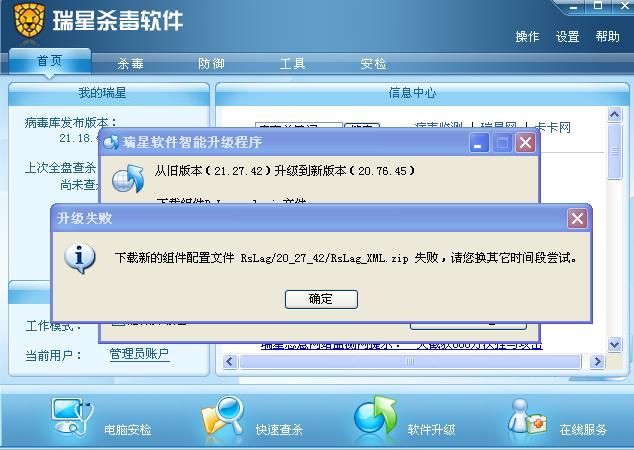Click the 软件升级 label
This screenshot has height=450, width=634.
point(431,430)
